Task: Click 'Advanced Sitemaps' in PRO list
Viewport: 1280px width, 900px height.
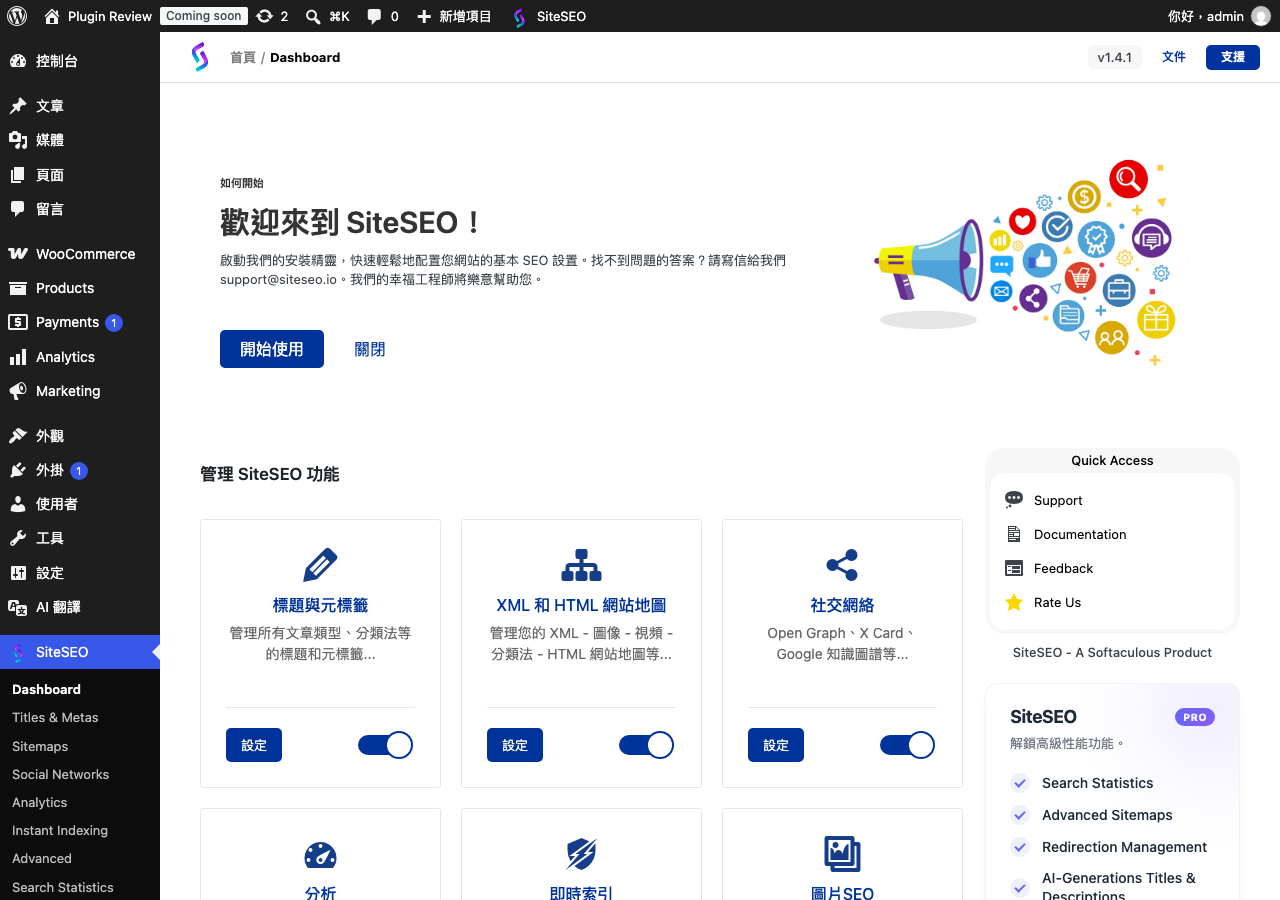Action: point(1107,815)
